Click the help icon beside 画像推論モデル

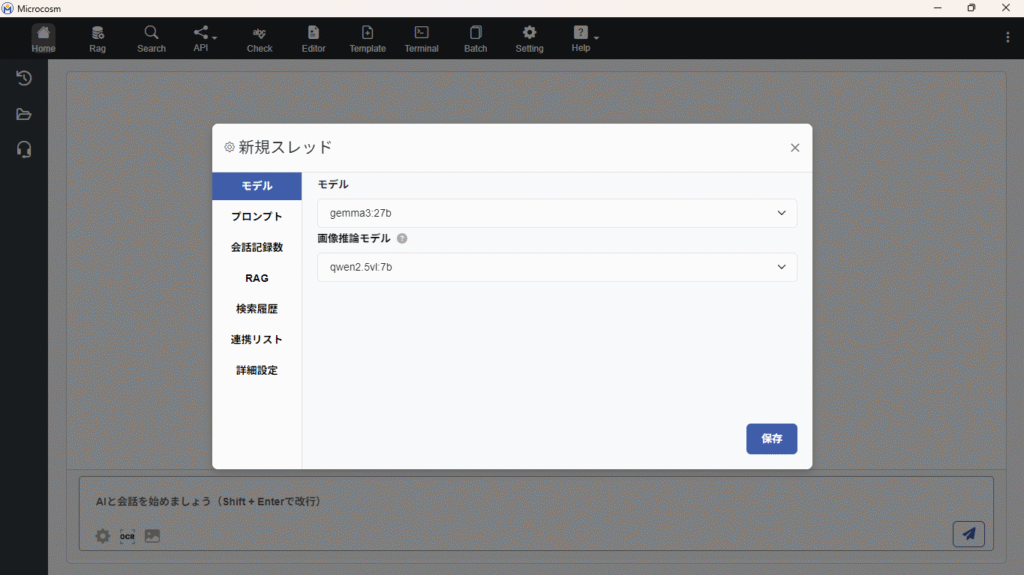402,239
